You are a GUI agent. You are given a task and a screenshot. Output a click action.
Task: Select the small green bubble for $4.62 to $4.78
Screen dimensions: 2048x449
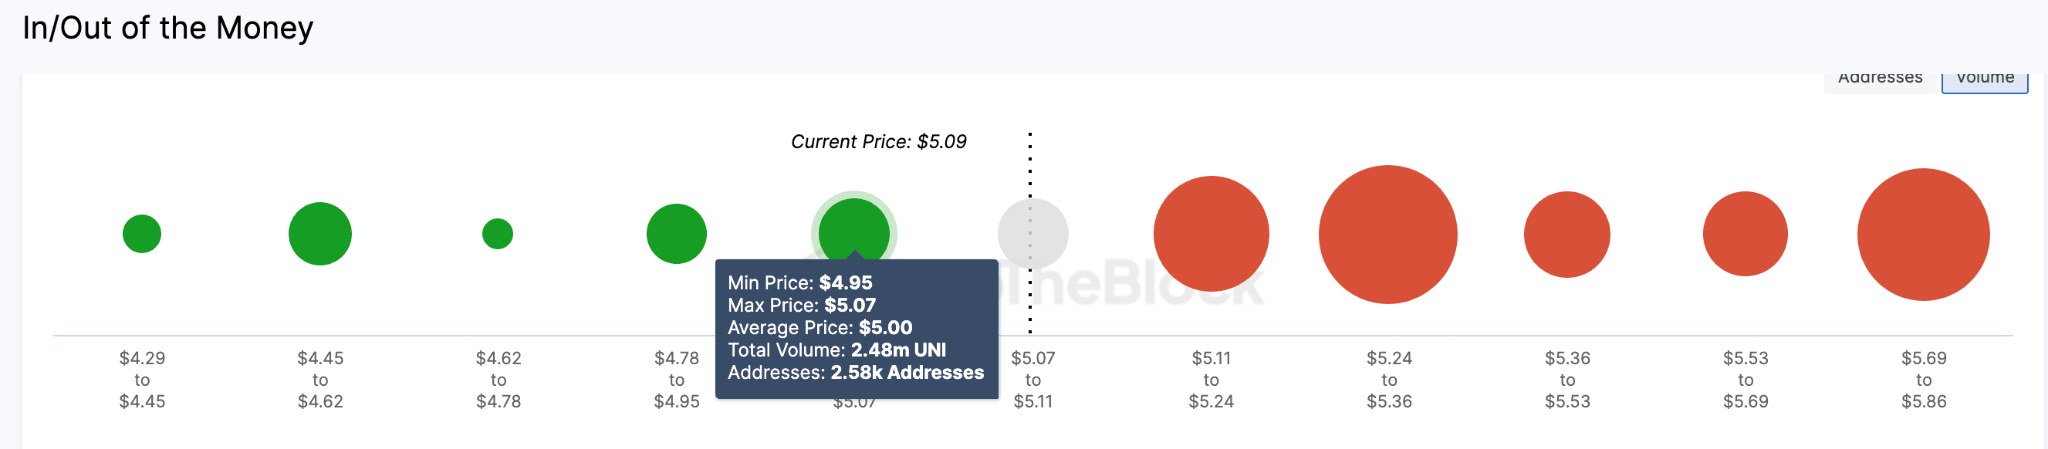(x=498, y=234)
